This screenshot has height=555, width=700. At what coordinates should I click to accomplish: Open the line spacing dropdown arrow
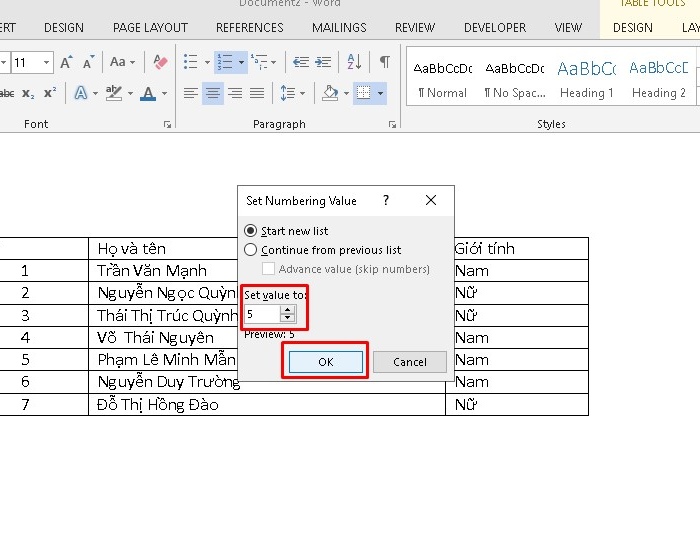tap(302, 93)
